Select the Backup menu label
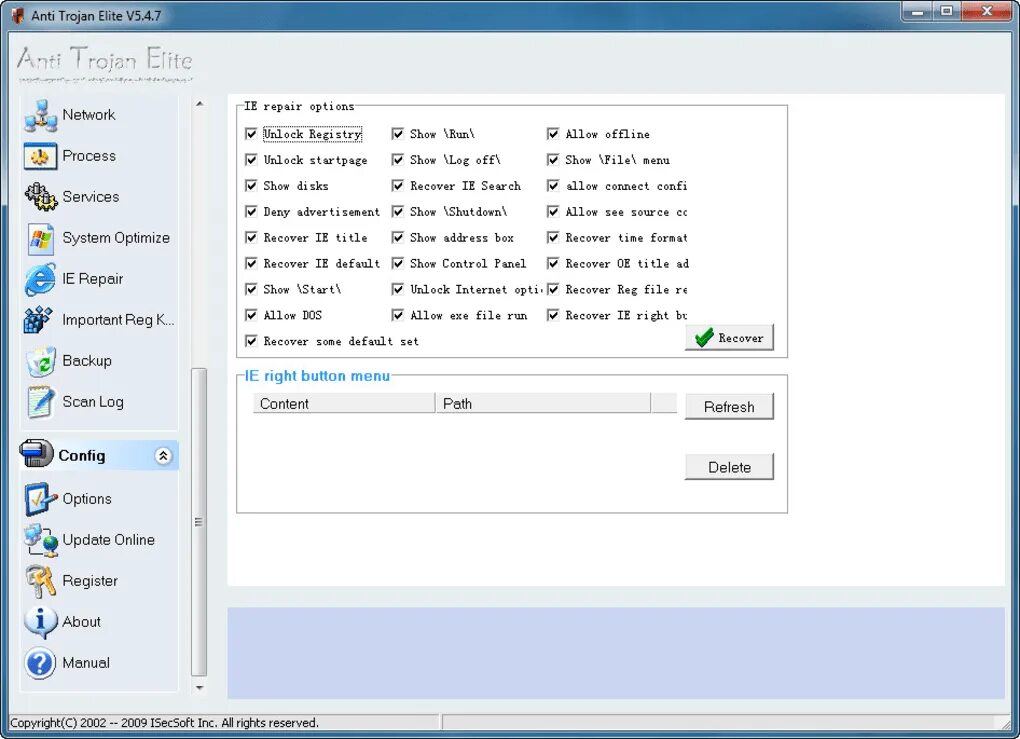The image size is (1020, 739). point(87,361)
